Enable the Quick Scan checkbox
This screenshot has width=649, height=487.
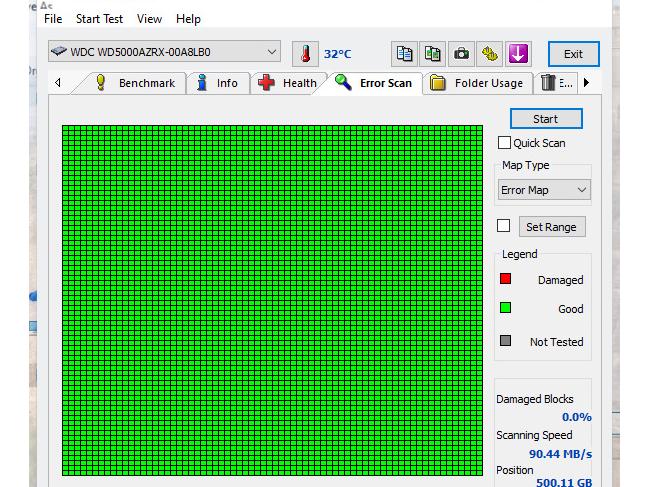pos(504,143)
